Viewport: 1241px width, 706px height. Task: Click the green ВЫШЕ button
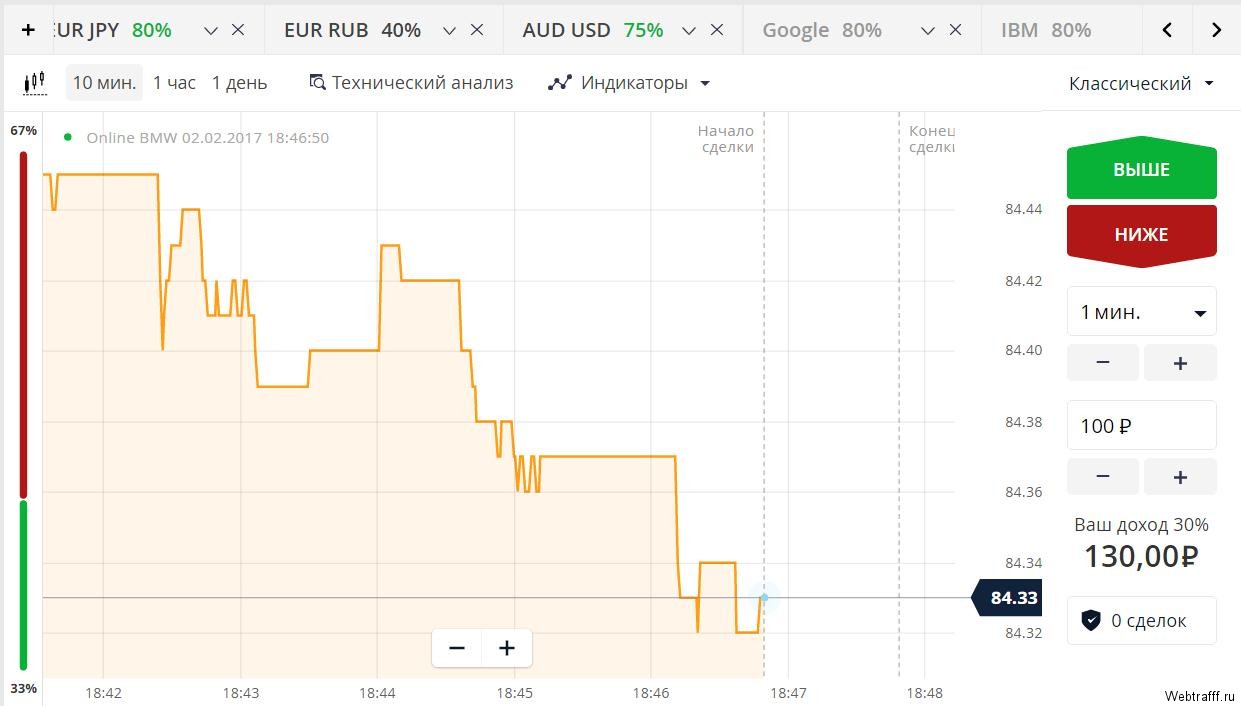click(1142, 169)
